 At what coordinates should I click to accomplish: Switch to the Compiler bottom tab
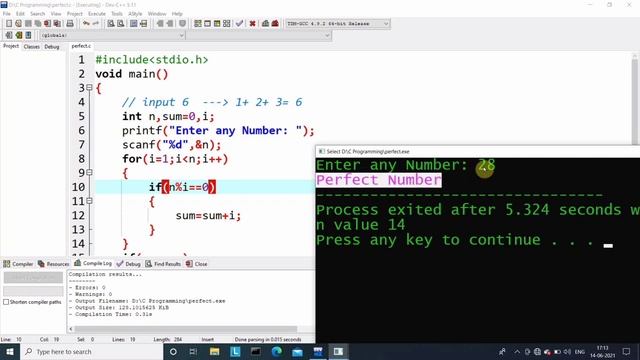point(18,264)
